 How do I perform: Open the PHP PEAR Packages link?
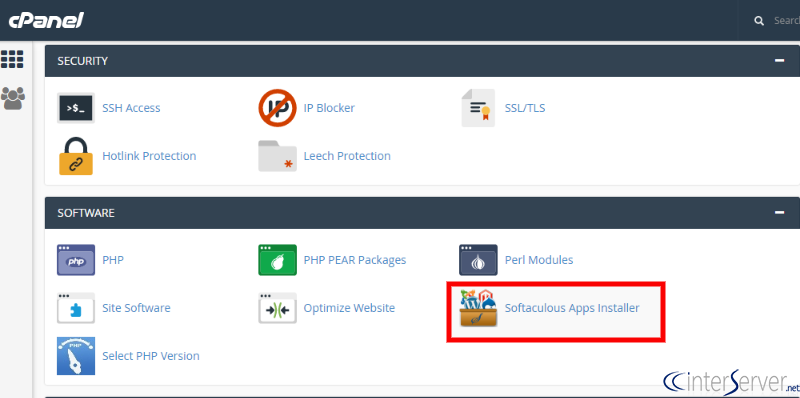pyautogui.click(x=355, y=260)
